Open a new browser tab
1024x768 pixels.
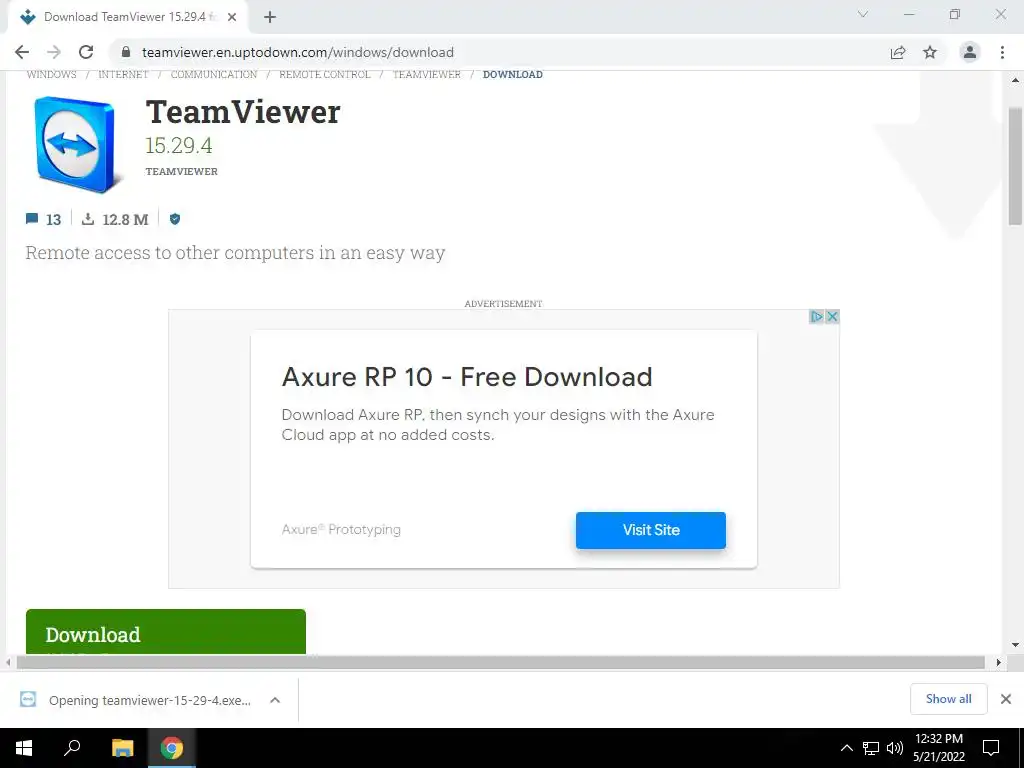[270, 17]
